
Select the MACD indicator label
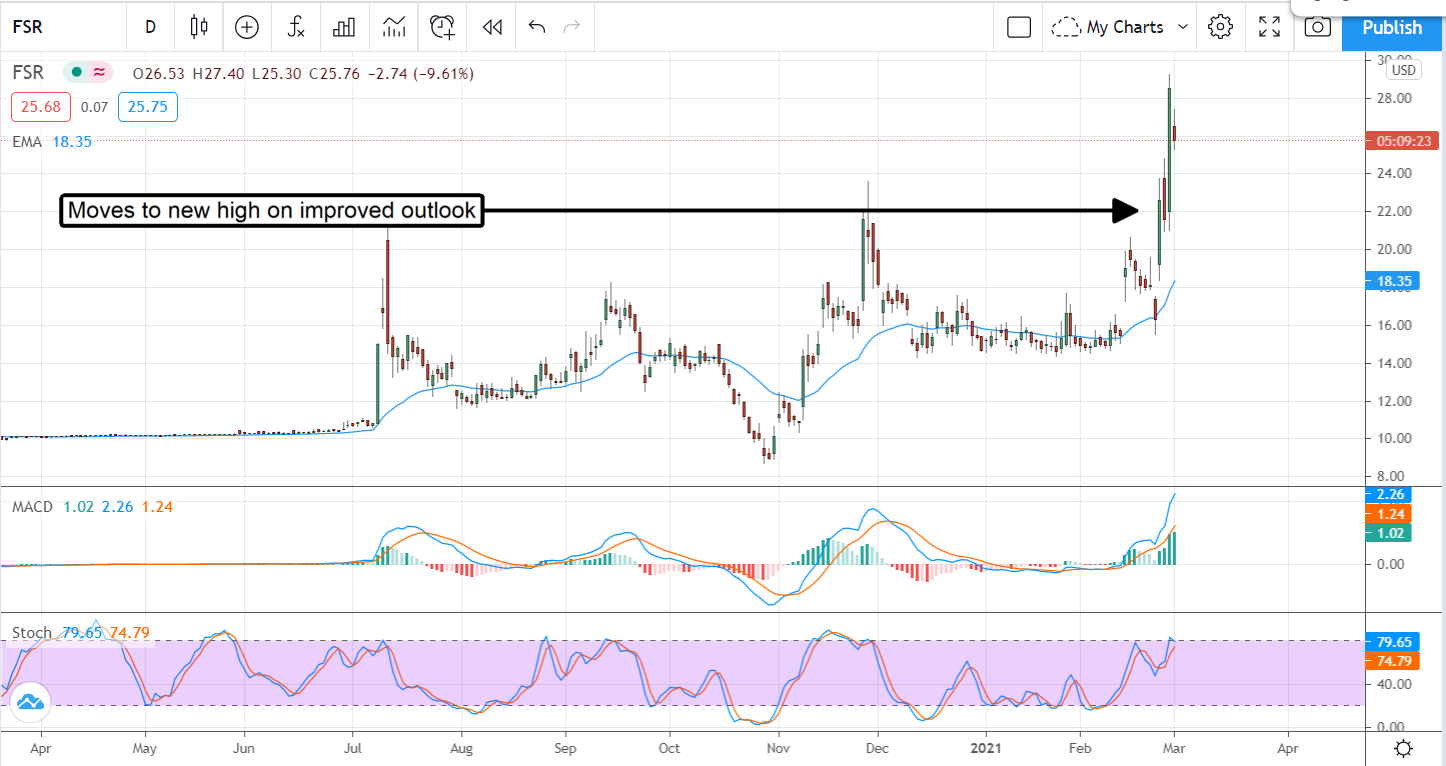tap(32, 507)
